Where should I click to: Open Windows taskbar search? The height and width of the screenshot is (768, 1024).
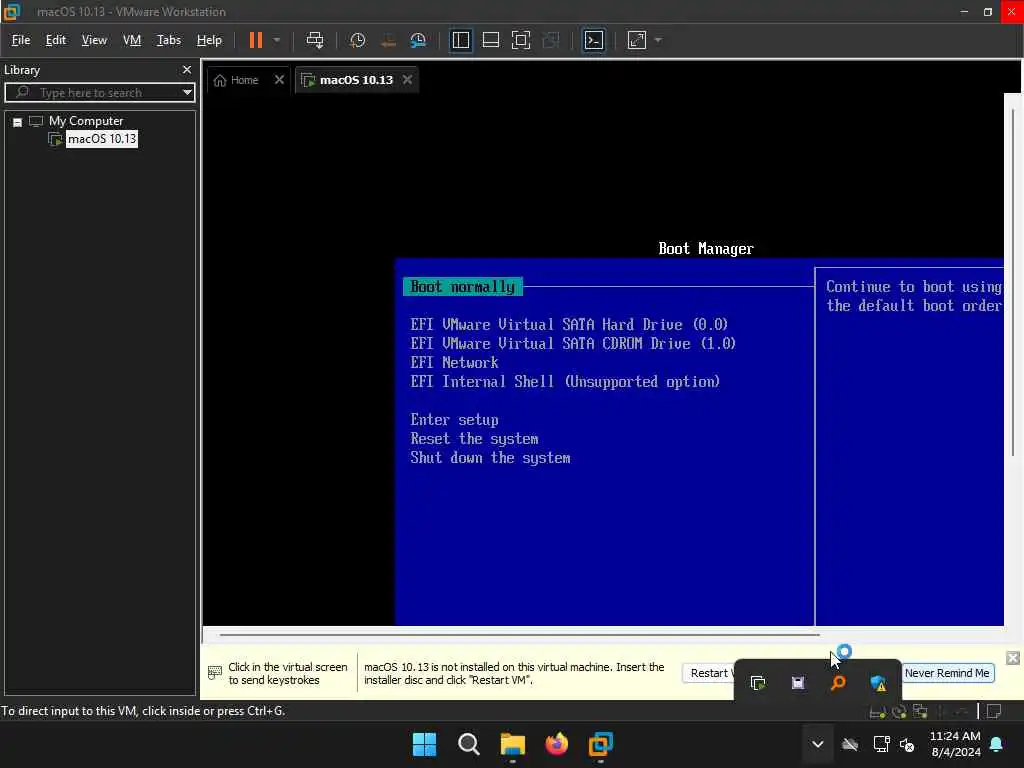468,744
